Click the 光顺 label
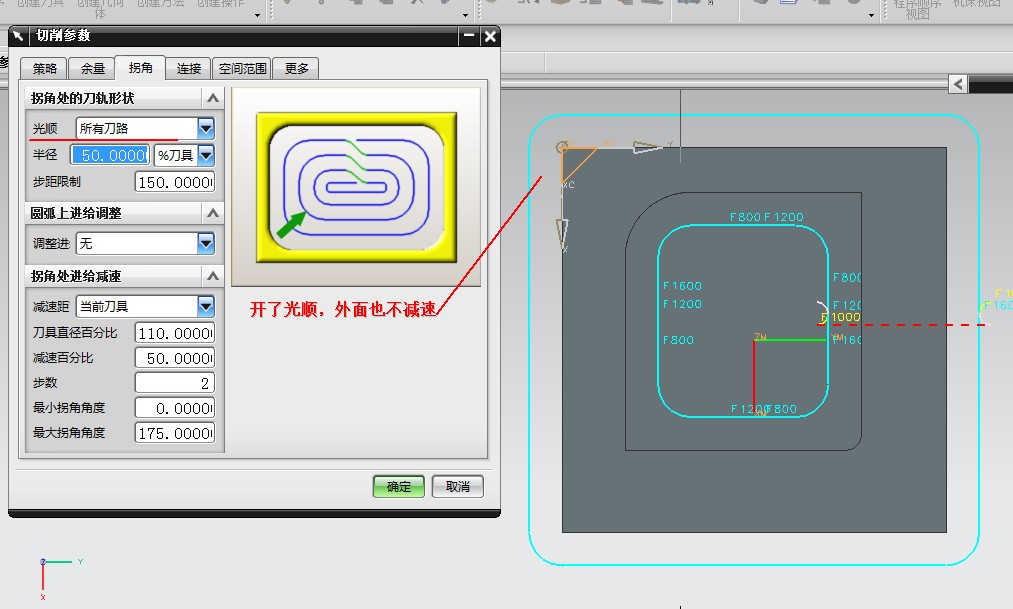1013x609 pixels. (45, 129)
